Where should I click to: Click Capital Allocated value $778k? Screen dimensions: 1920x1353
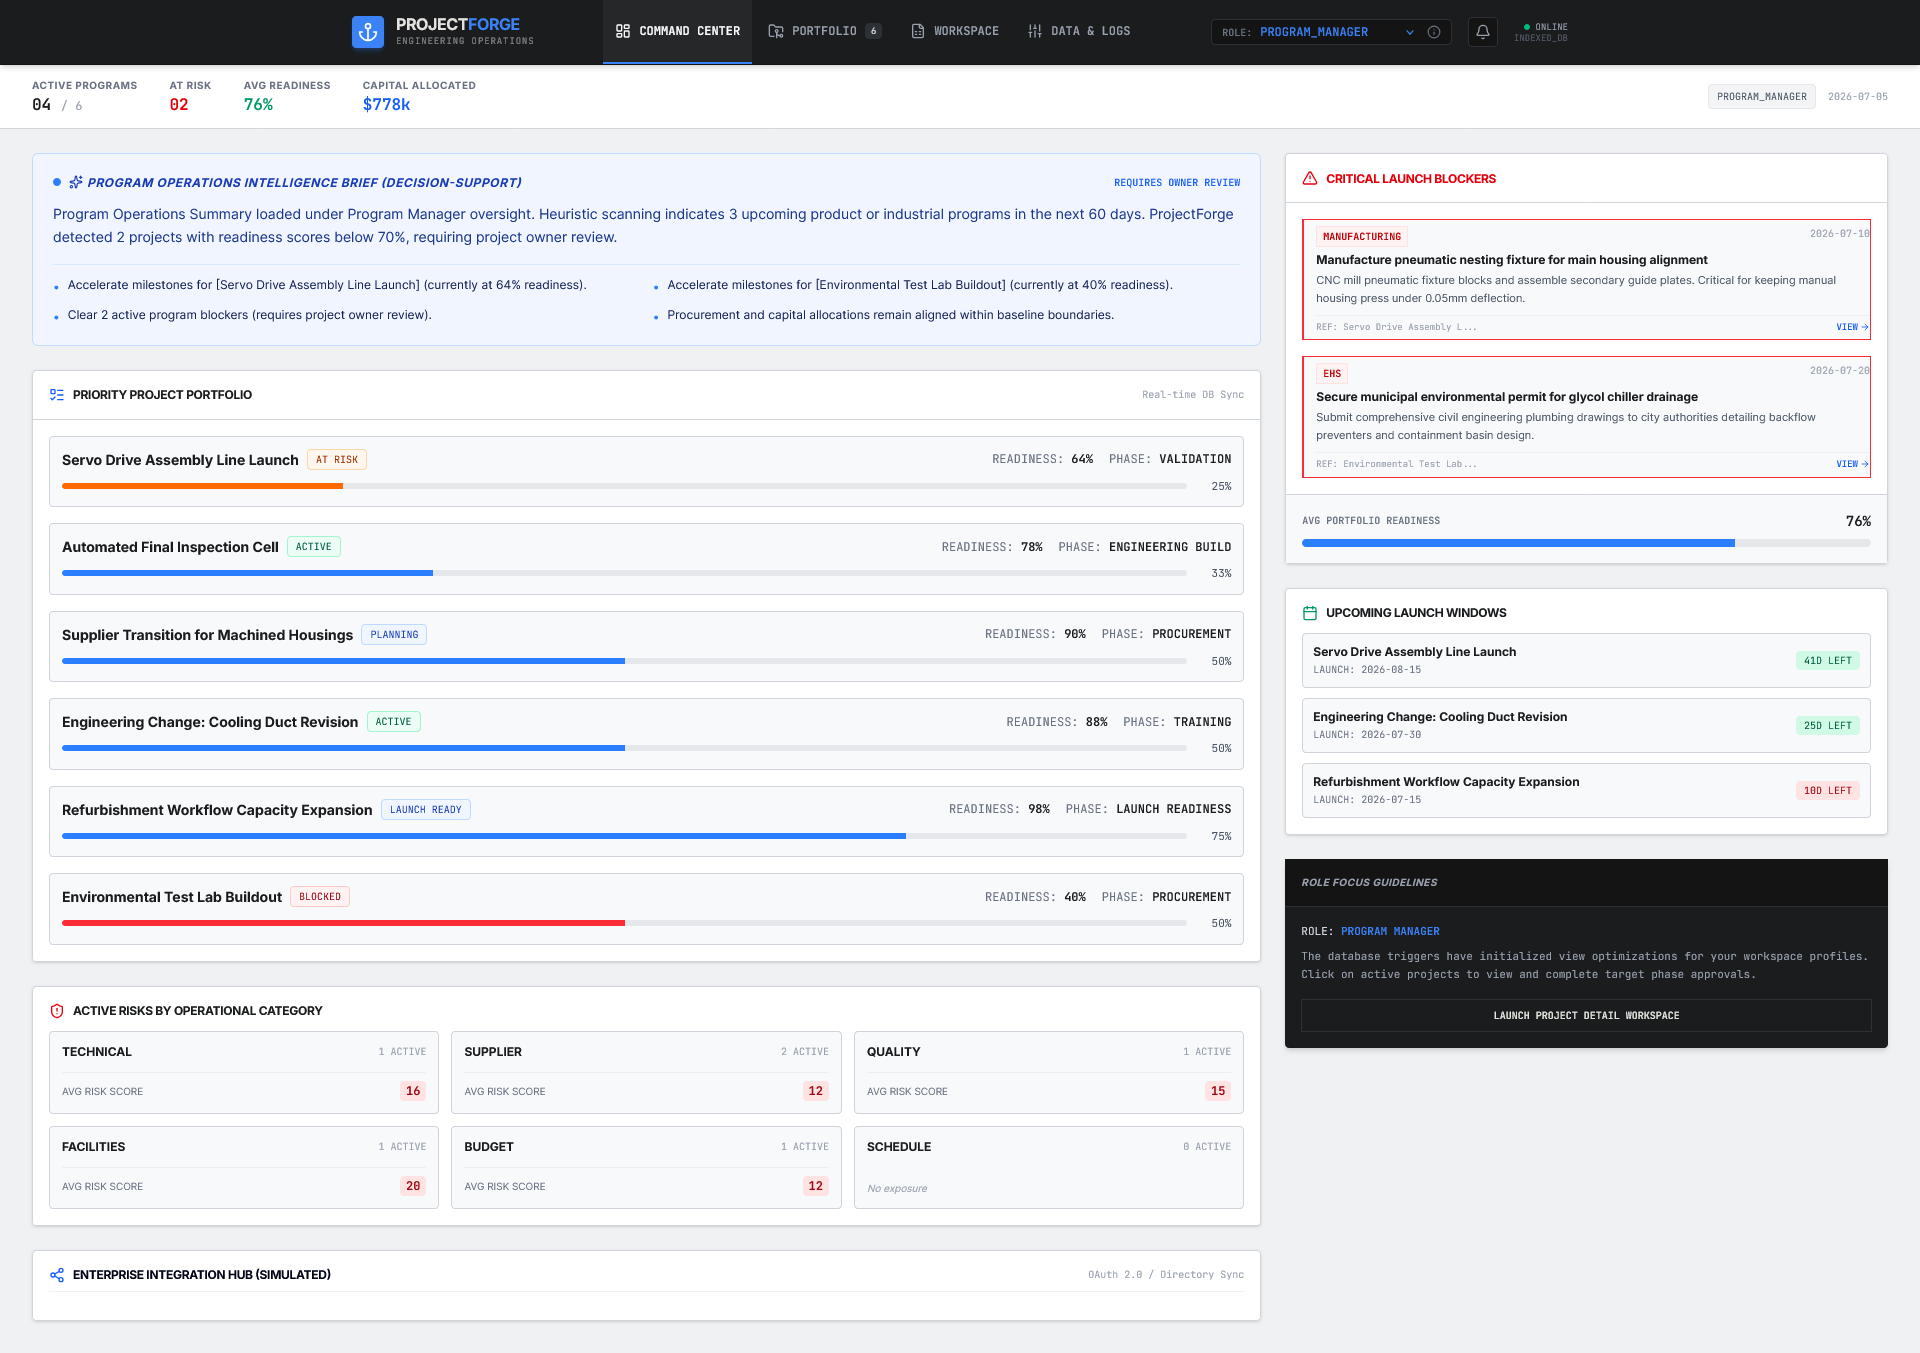pyautogui.click(x=386, y=105)
